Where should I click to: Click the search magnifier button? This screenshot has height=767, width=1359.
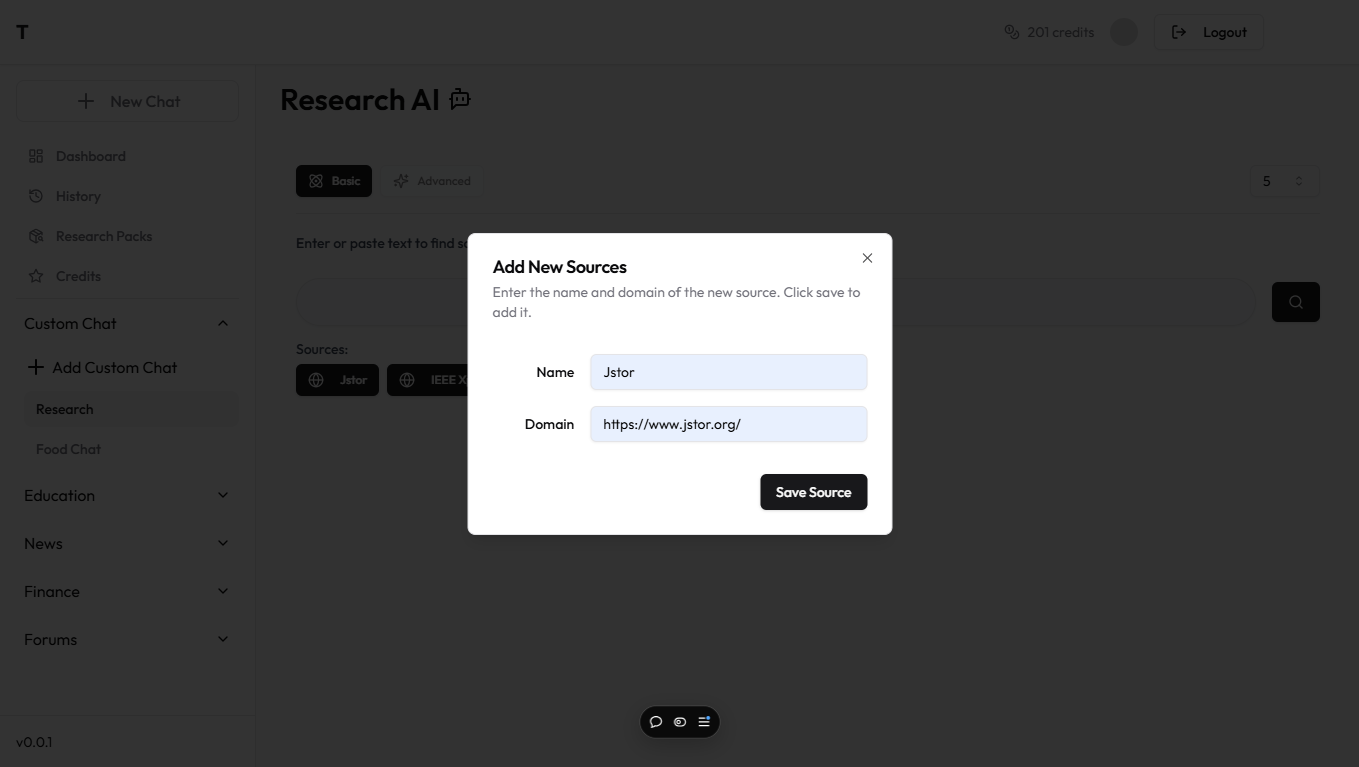click(1296, 302)
